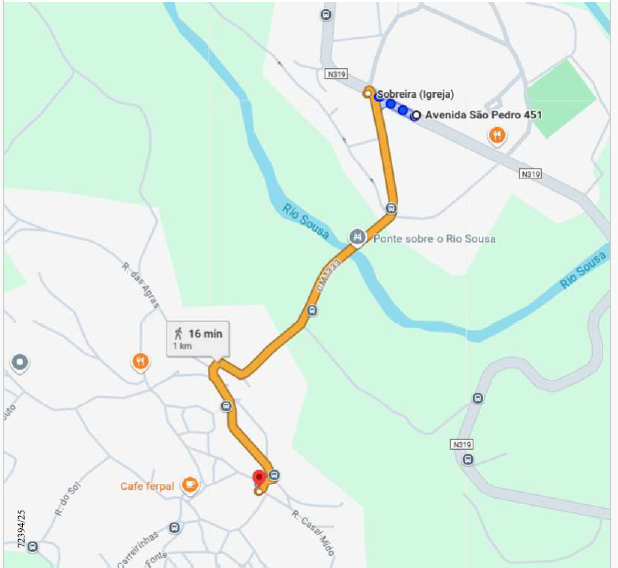The width and height of the screenshot is (618, 568).
Task: Select the bus stop icon at top of map
Action: coord(326,15)
